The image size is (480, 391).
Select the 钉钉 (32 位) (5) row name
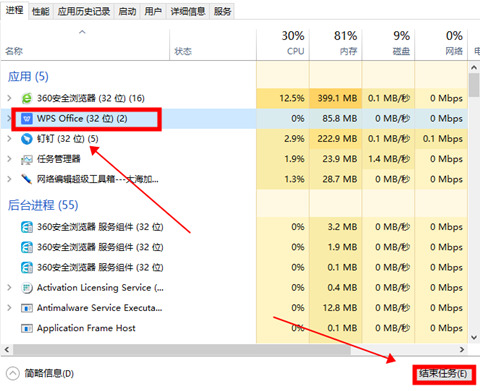click(68, 139)
